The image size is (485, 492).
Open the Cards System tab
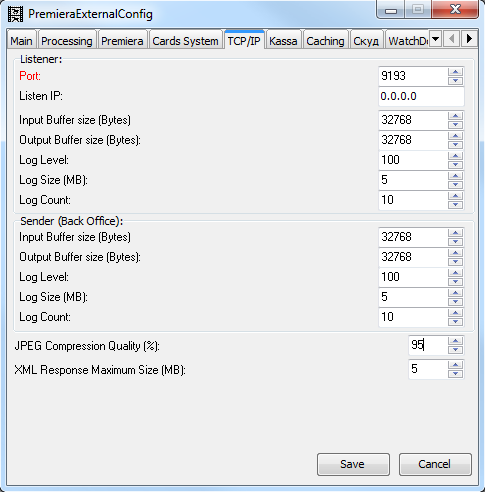(185, 41)
